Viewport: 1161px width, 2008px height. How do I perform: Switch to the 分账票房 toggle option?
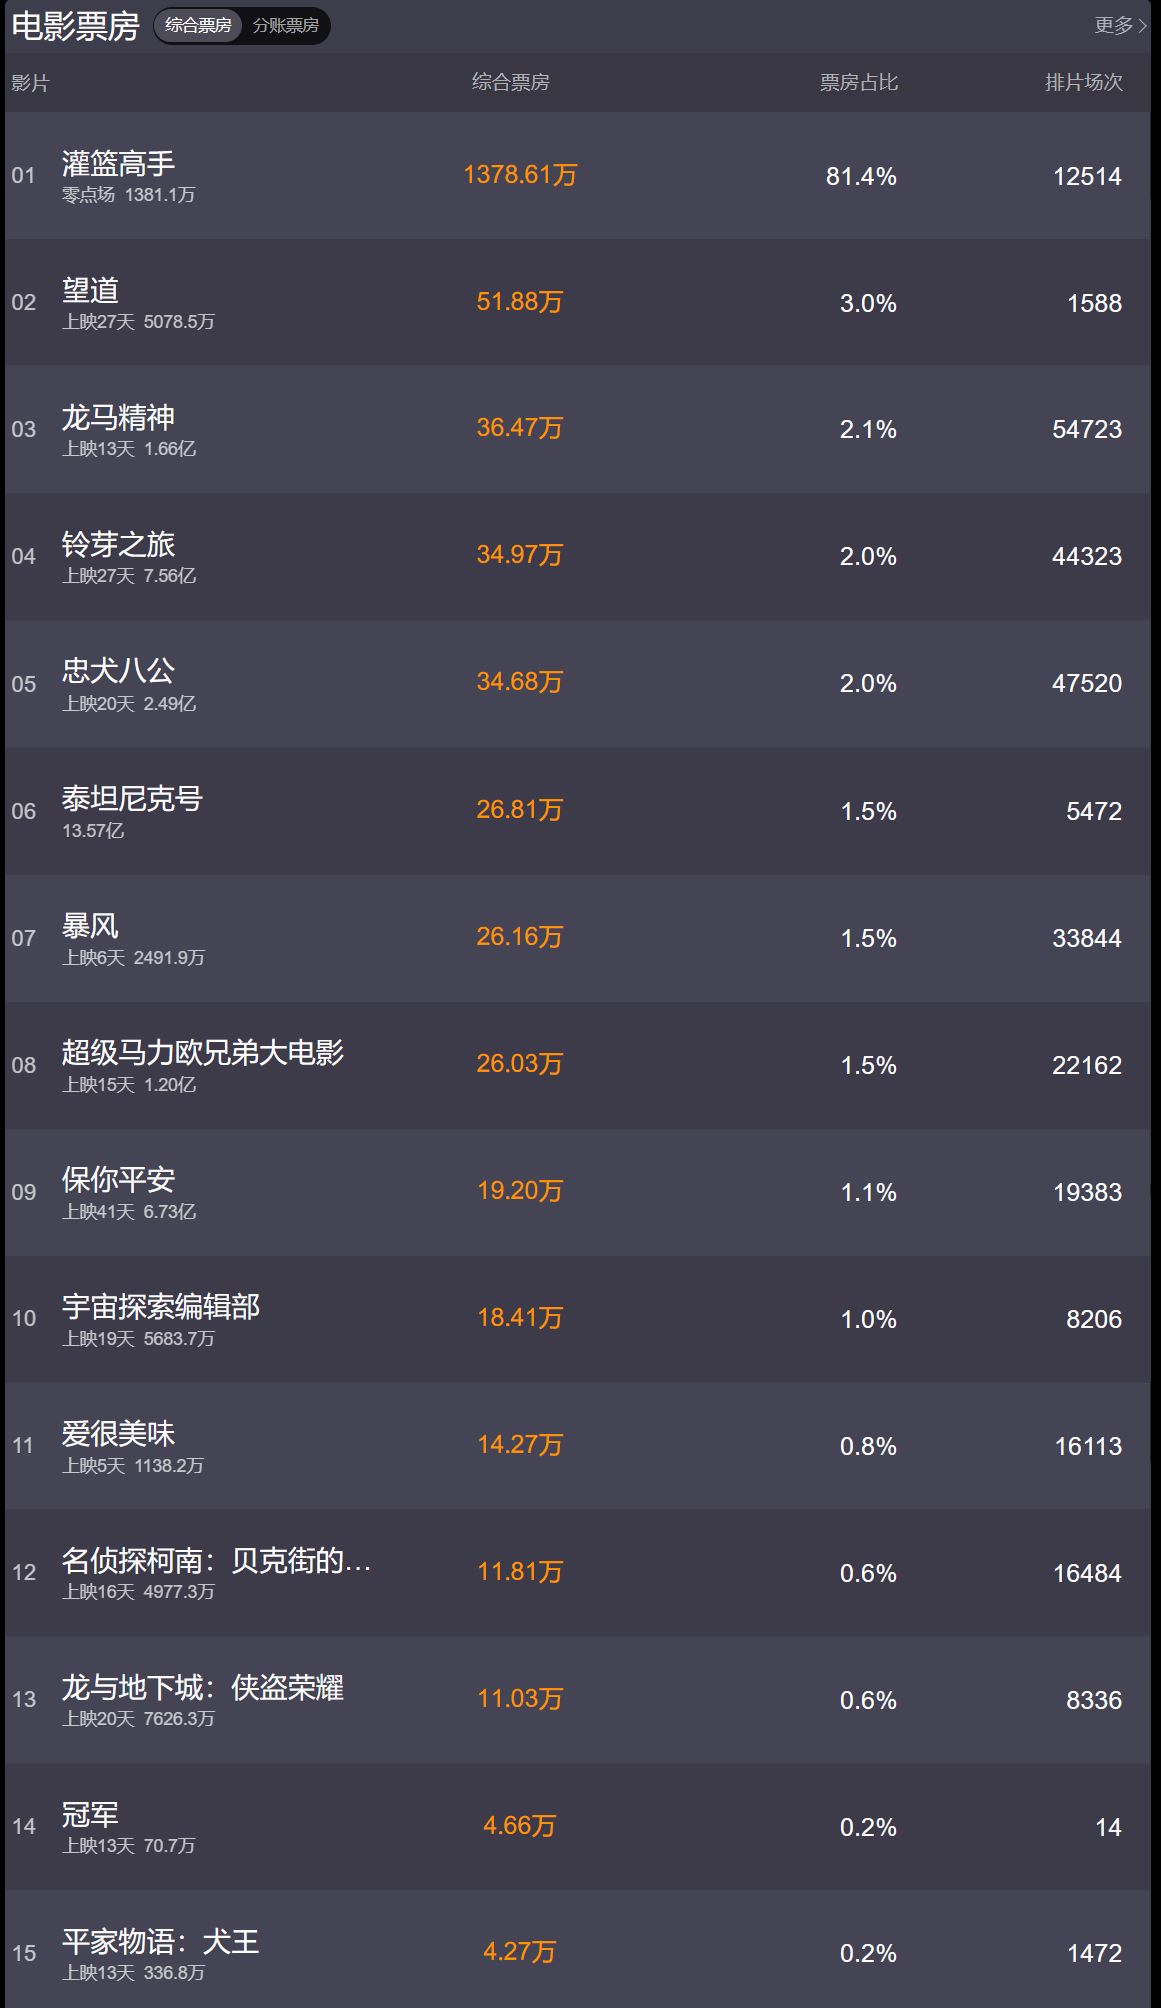click(x=286, y=25)
